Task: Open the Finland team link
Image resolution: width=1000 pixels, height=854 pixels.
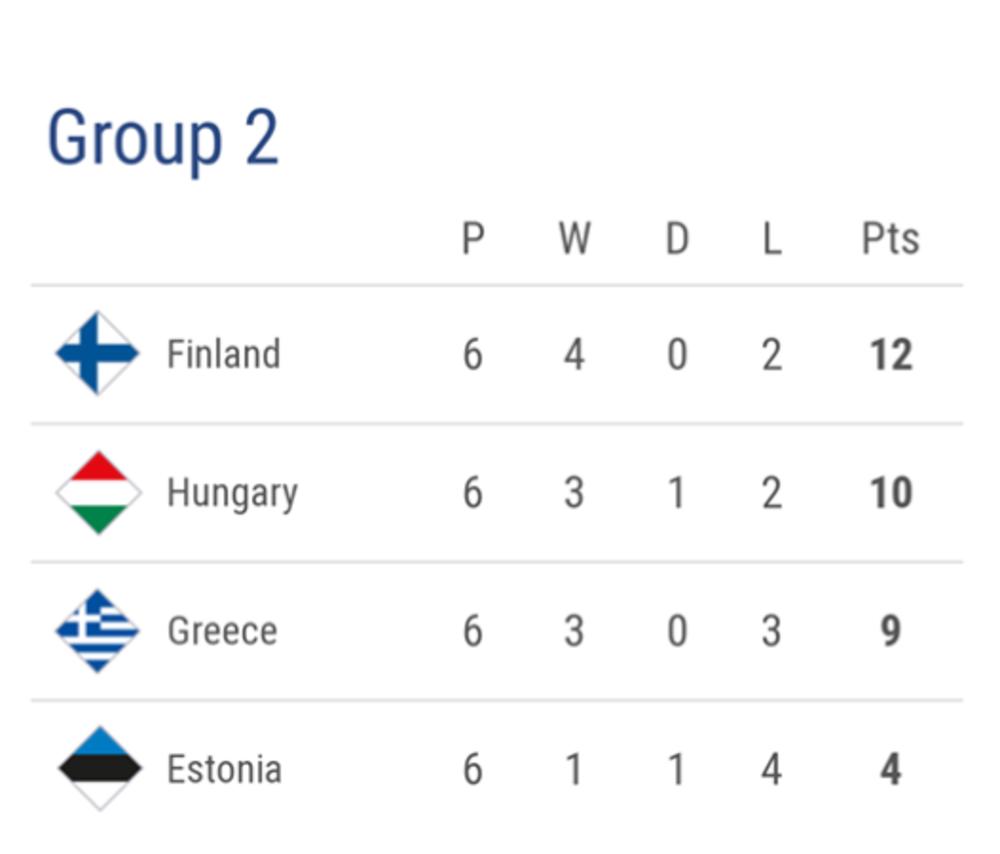Action: (223, 354)
